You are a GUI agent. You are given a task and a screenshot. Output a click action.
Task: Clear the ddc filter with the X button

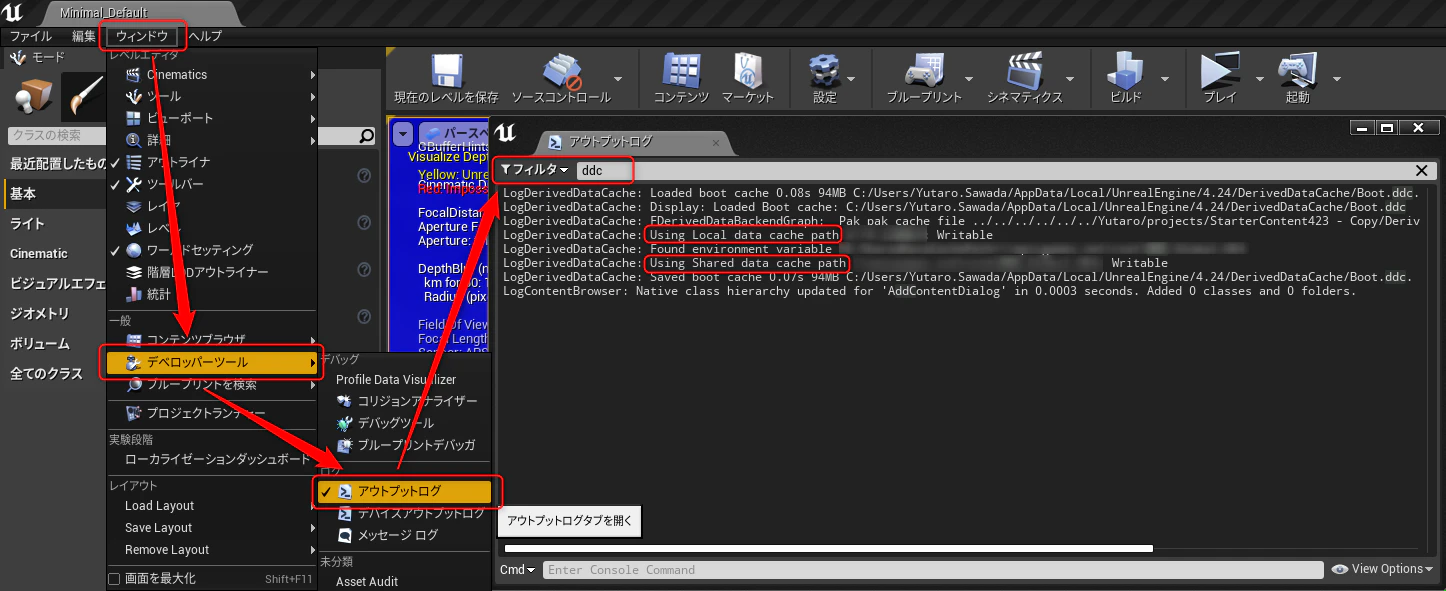pyautogui.click(x=1422, y=171)
